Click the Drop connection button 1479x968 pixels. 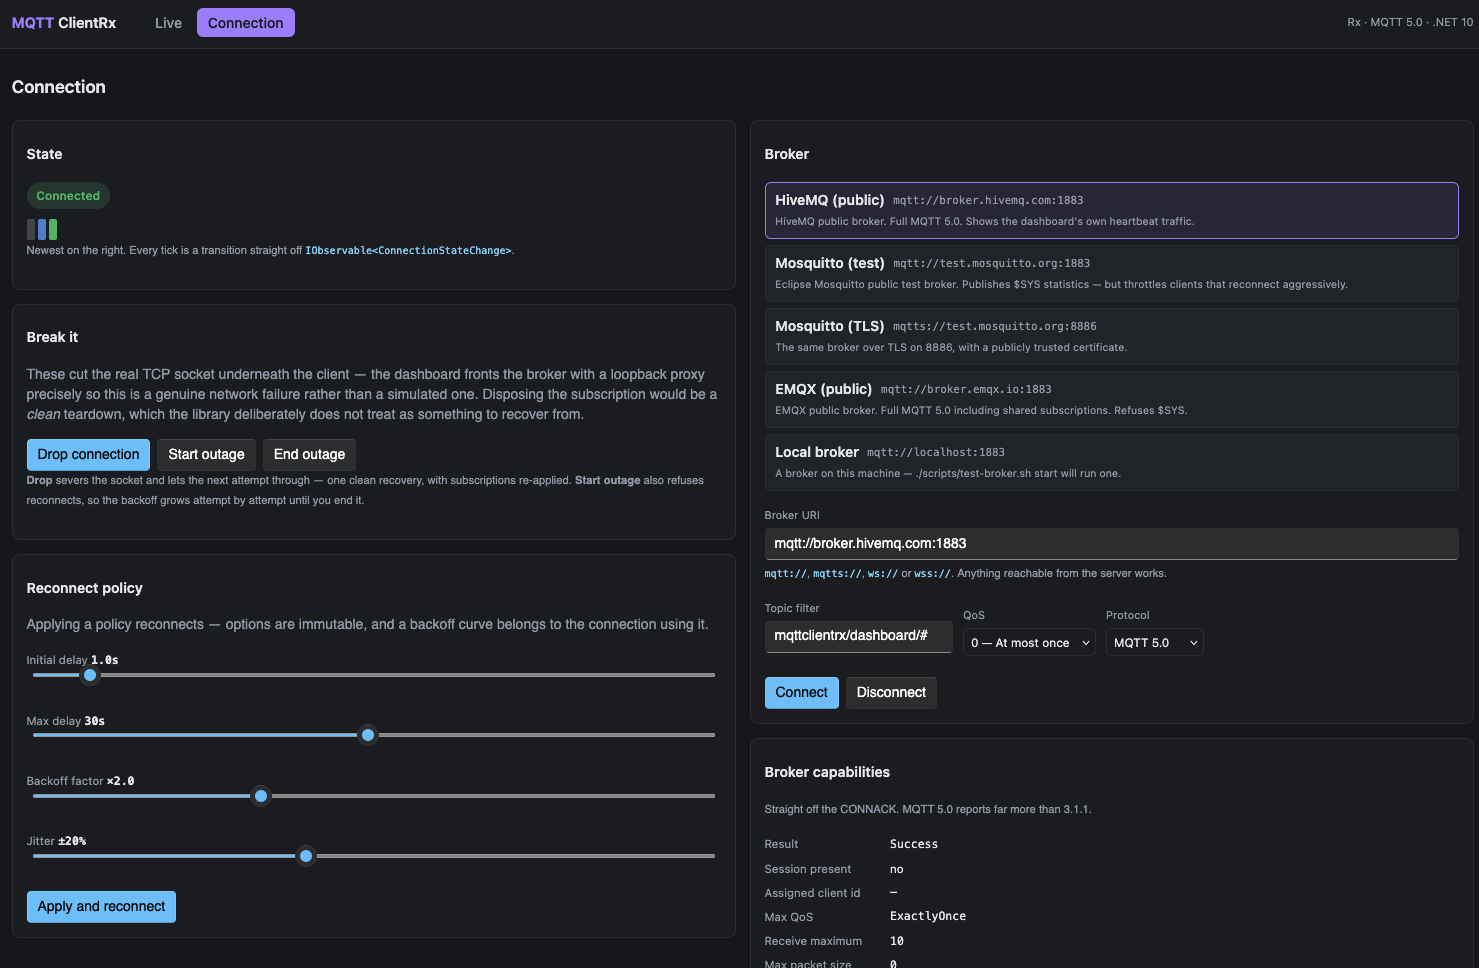88,454
